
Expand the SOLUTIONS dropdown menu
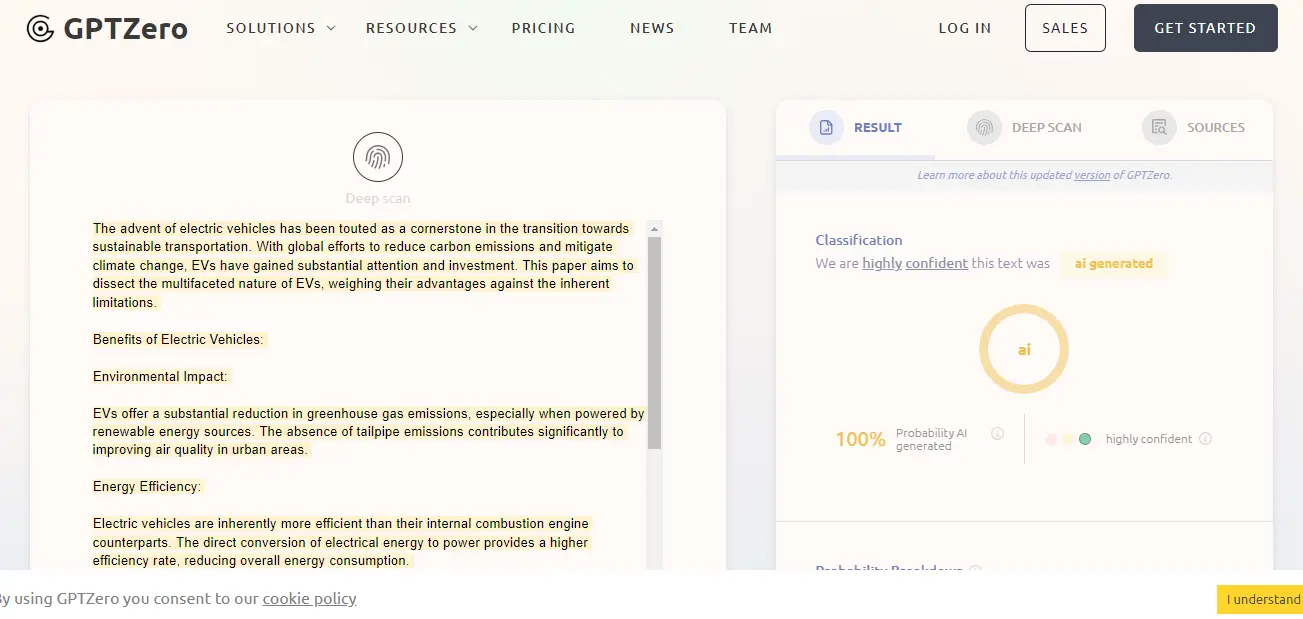pos(280,28)
